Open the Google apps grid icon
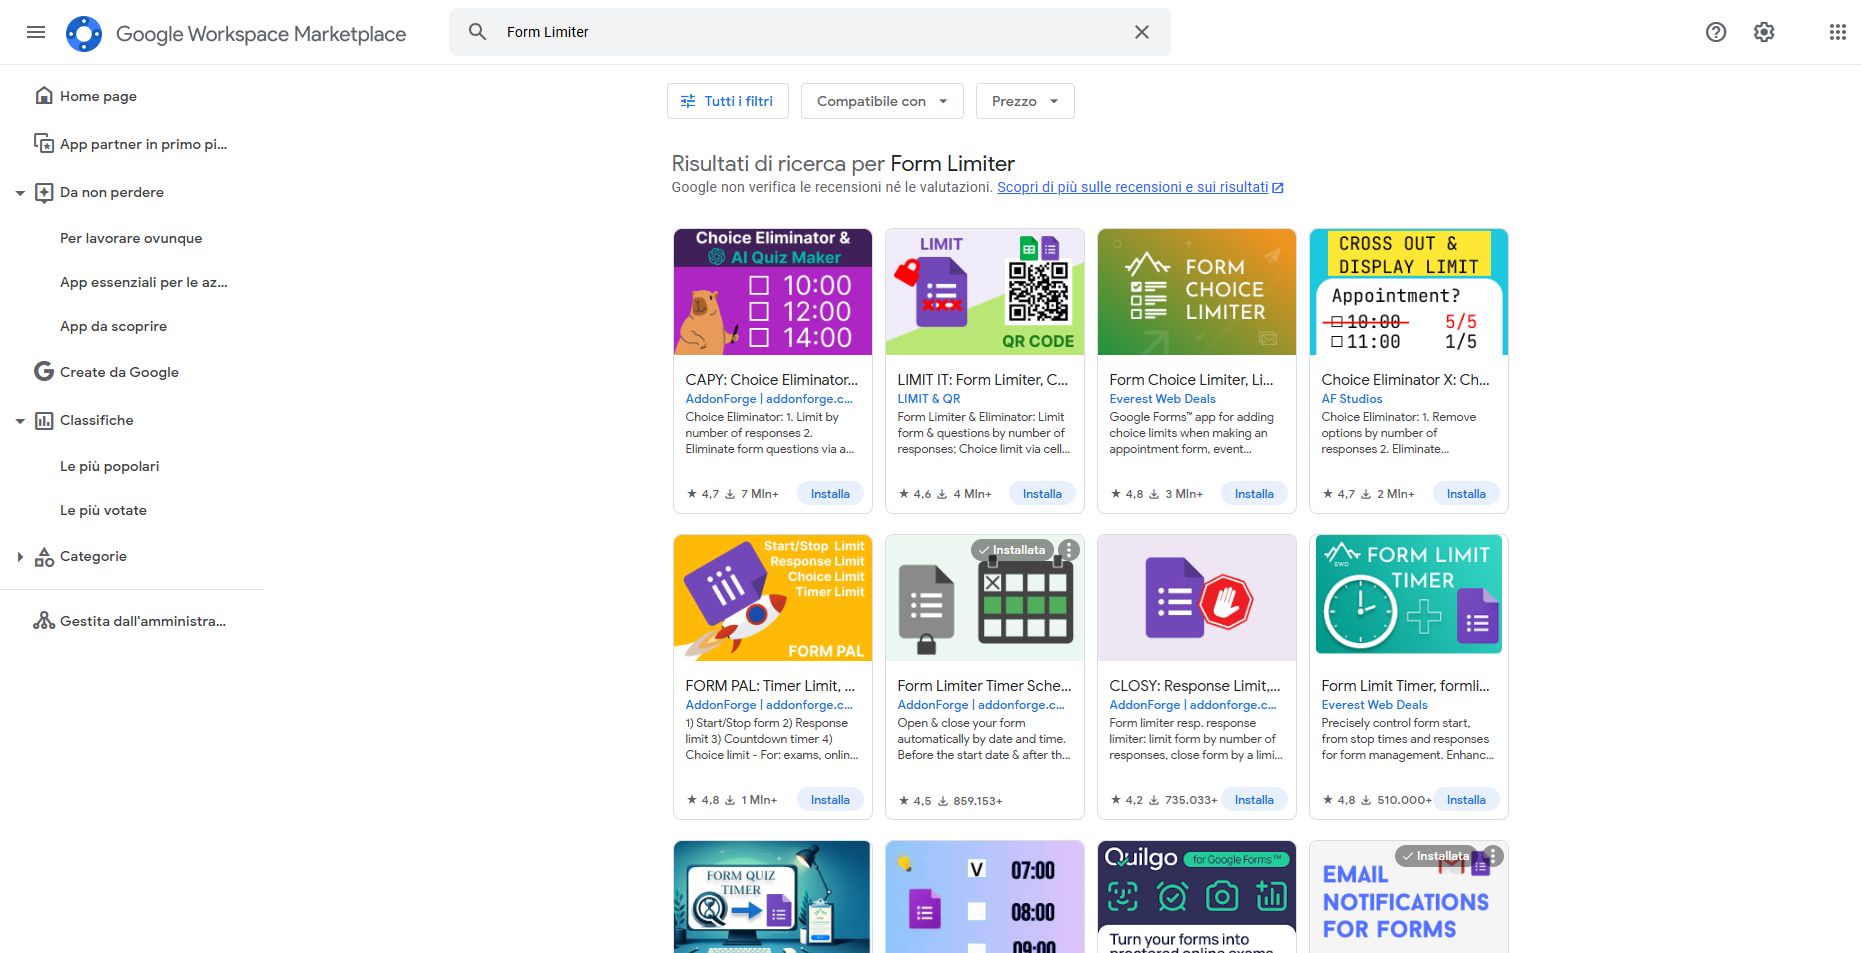The width and height of the screenshot is (1861, 953). (x=1837, y=32)
